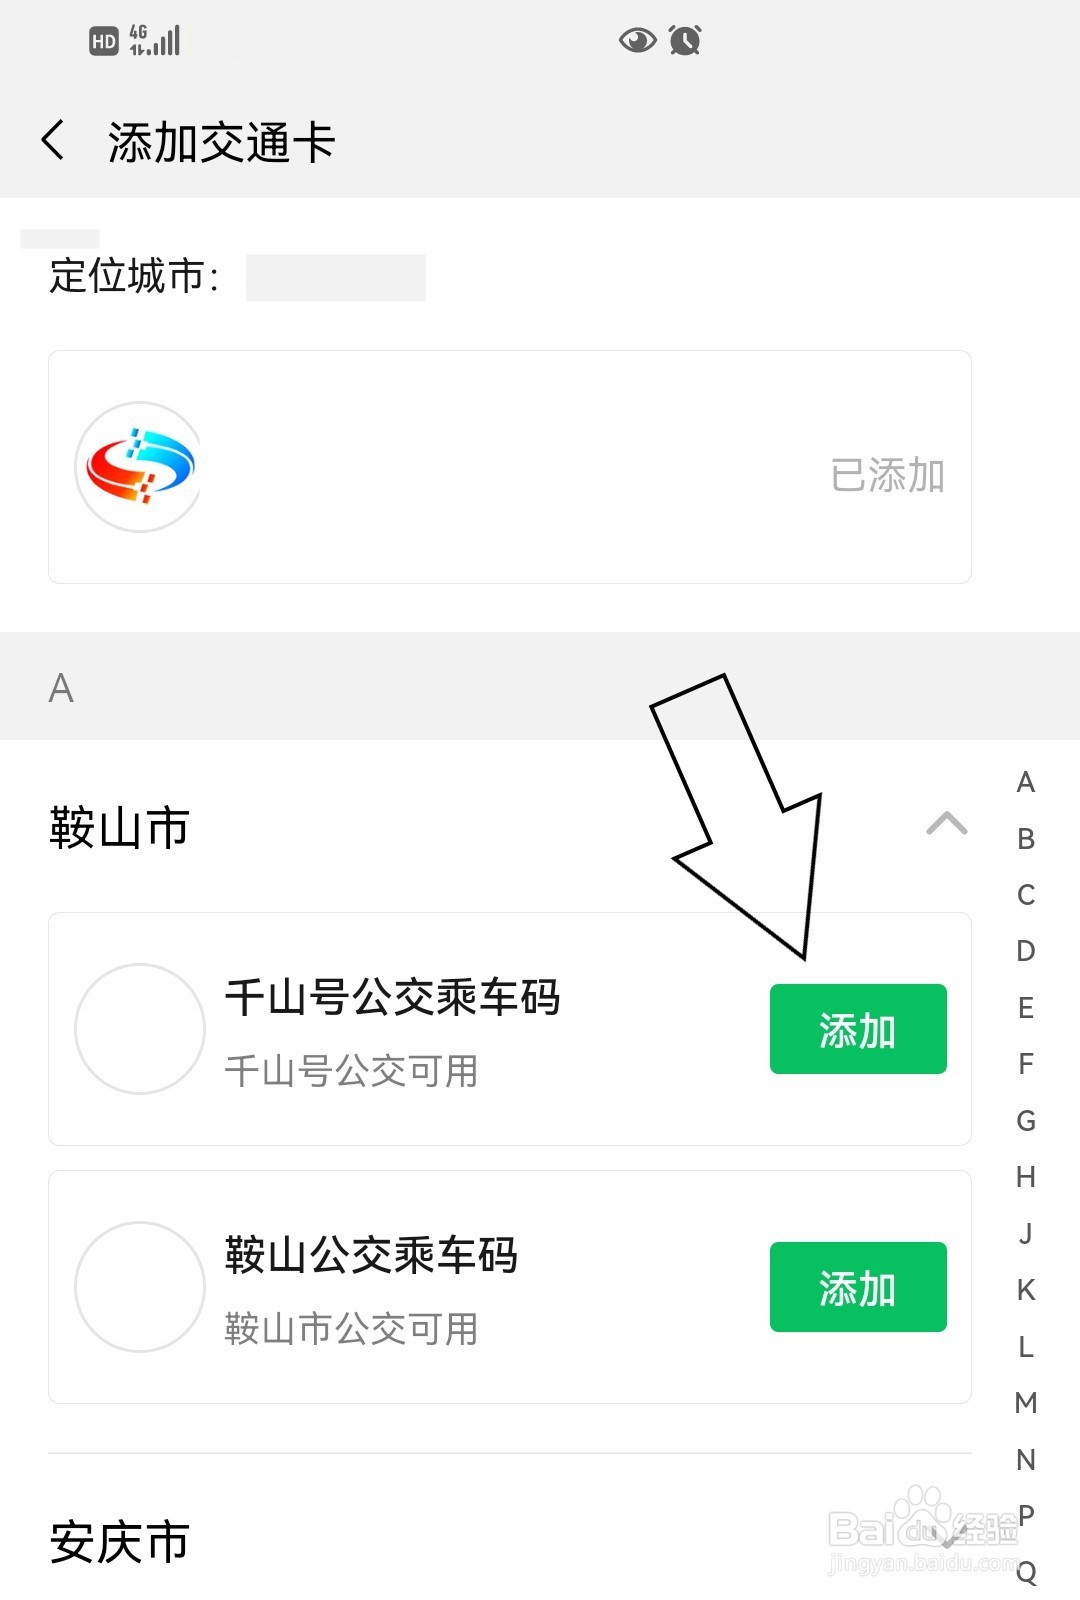1080x1600 pixels.
Task: Tap the HD status bar icon
Action: (104, 41)
